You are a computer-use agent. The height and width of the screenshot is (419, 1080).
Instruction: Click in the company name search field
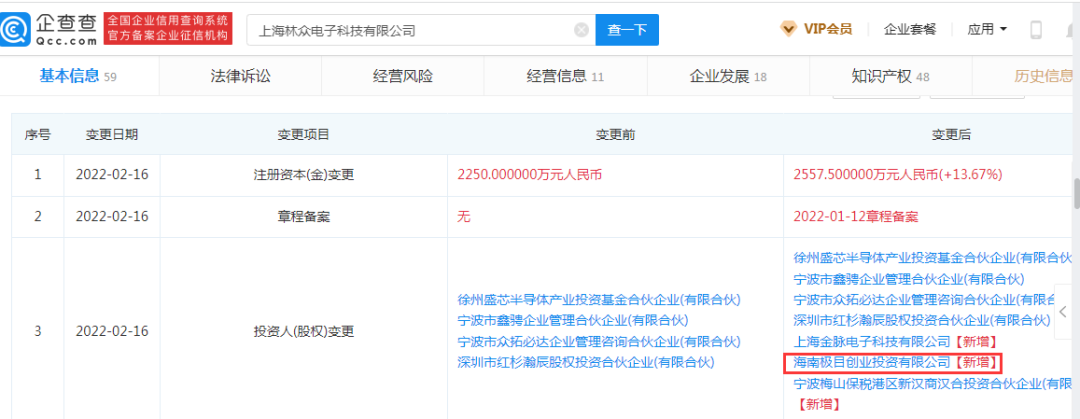coord(410,30)
